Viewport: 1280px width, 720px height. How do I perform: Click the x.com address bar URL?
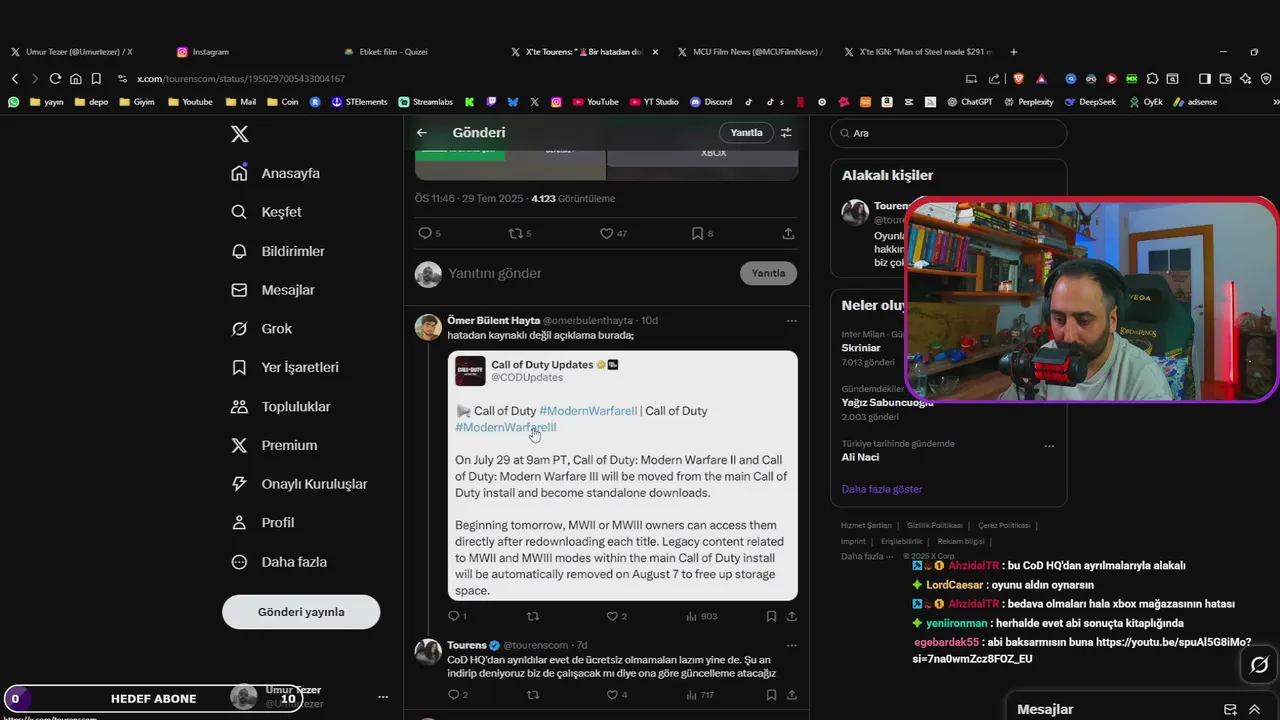240,78
